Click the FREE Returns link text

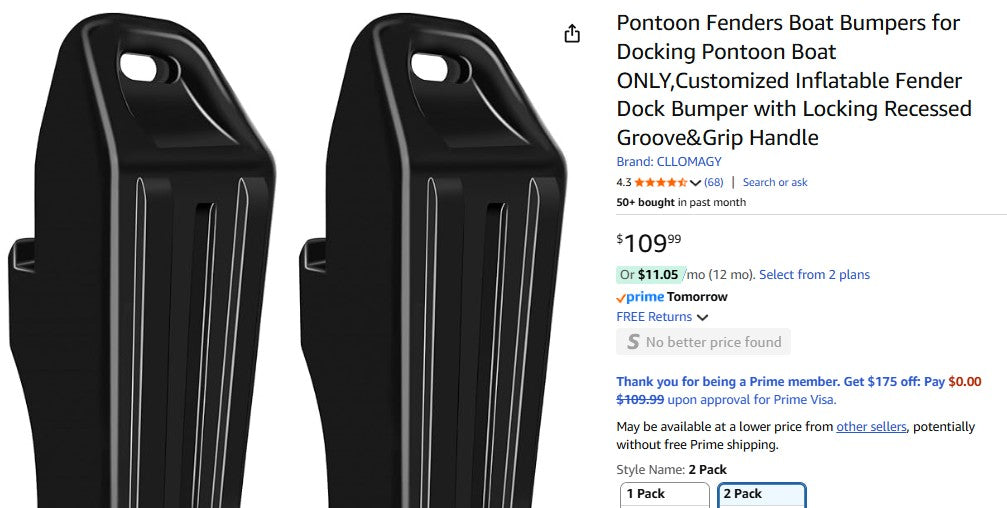(x=654, y=317)
